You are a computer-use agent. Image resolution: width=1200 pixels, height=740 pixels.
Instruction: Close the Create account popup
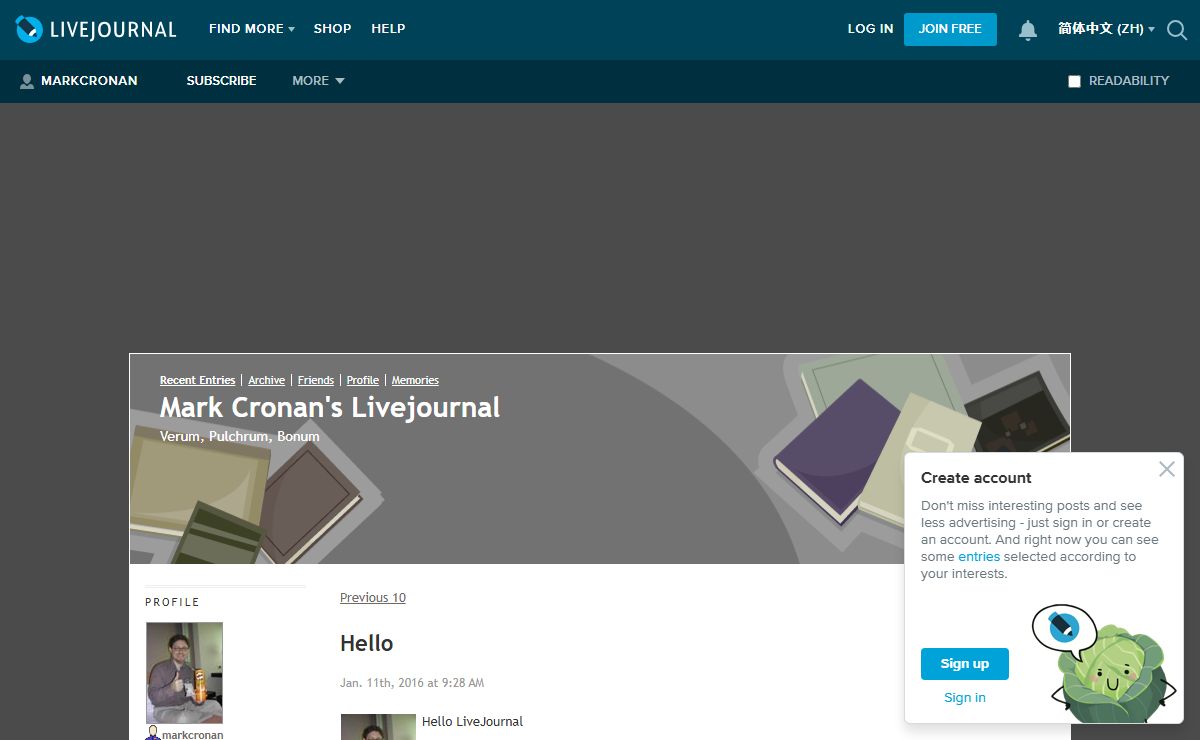tap(1166, 469)
